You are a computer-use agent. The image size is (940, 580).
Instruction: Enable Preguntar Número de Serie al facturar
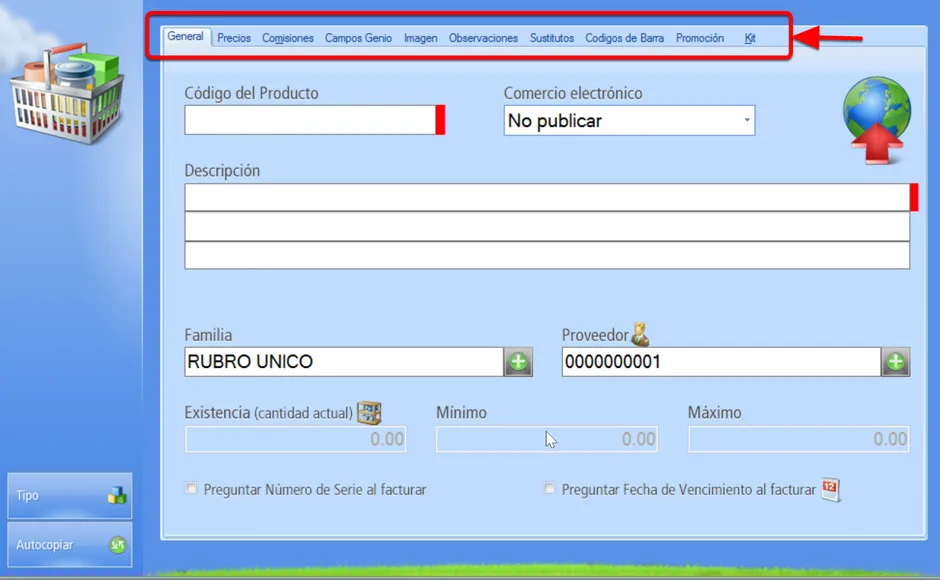191,488
